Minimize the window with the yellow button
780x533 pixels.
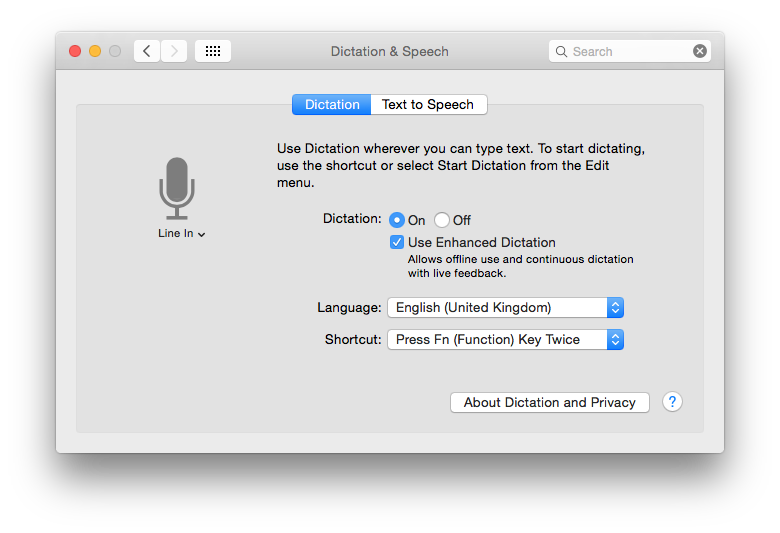[x=95, y=51]
